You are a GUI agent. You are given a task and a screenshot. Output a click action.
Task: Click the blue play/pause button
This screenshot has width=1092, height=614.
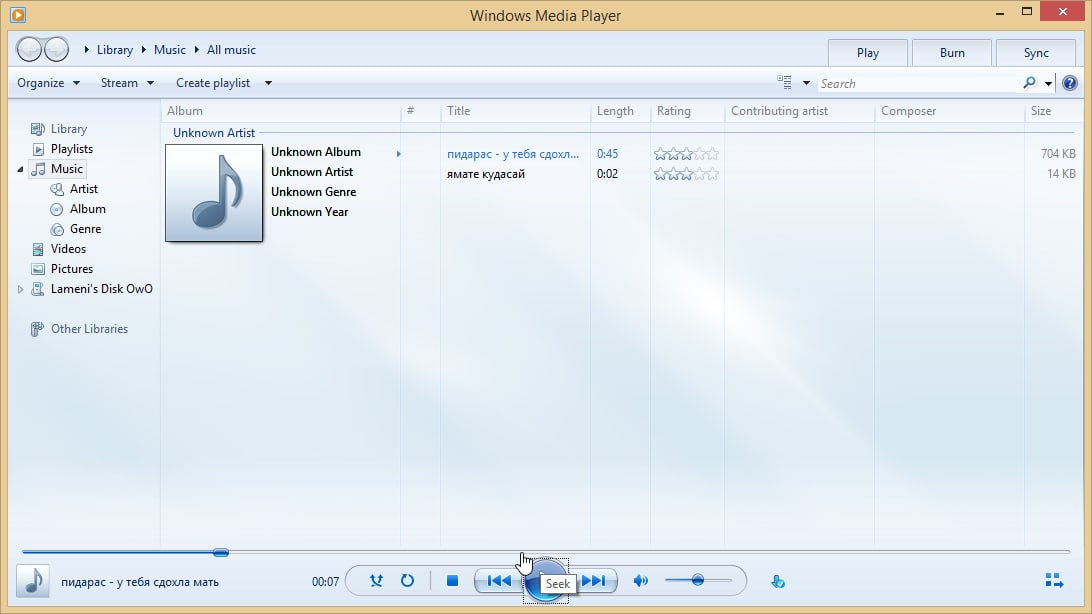pos(545,581)
